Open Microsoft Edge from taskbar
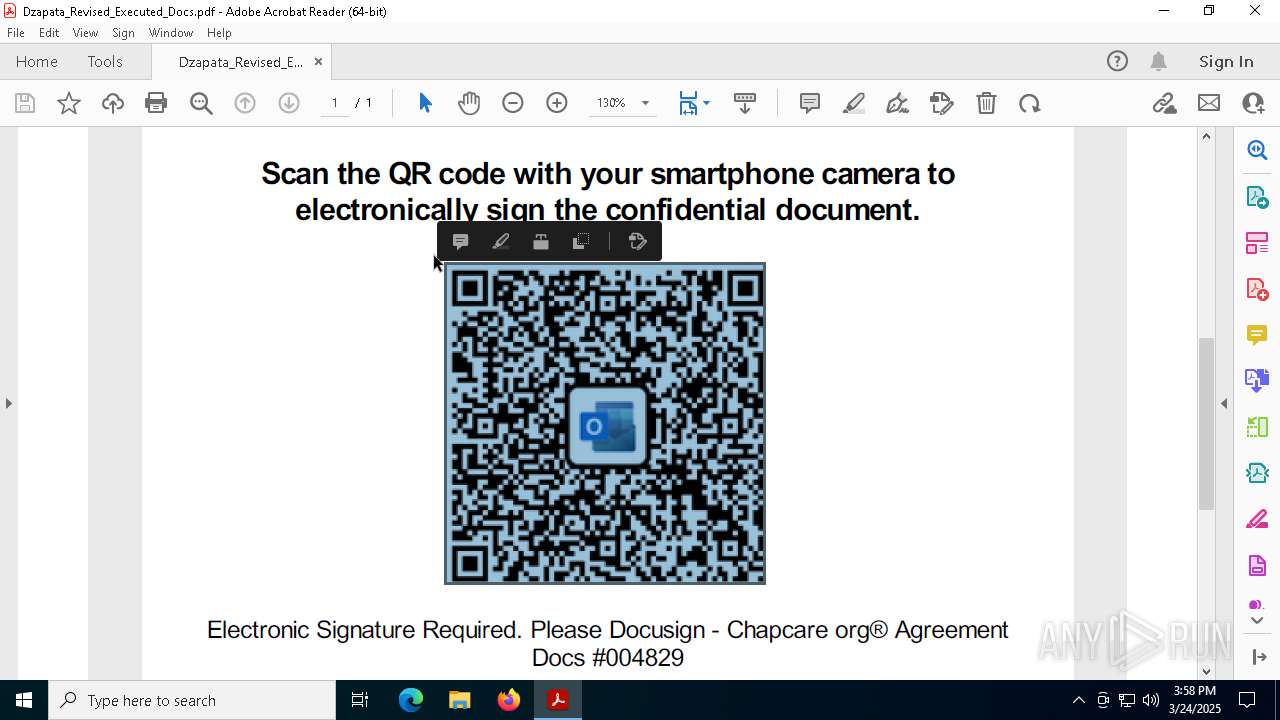The image size is (1280, 720). point(411,700)
